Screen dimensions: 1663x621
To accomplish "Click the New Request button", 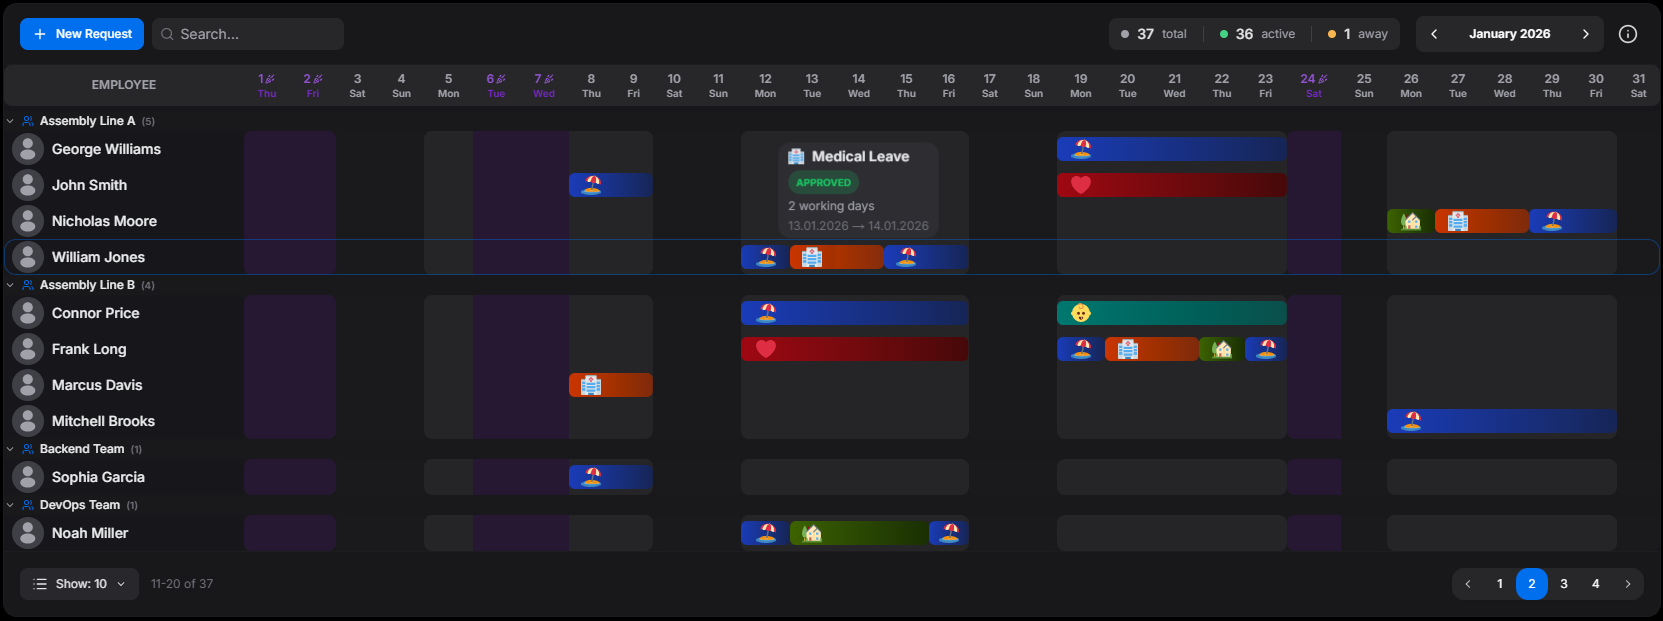I will 82,34.
